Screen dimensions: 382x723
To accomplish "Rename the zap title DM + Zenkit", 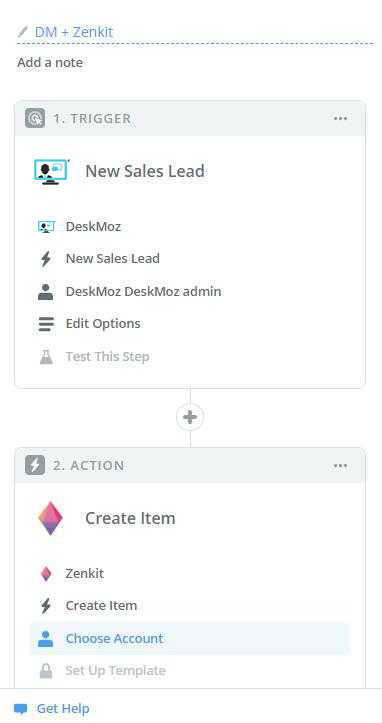I will (74, 32).
